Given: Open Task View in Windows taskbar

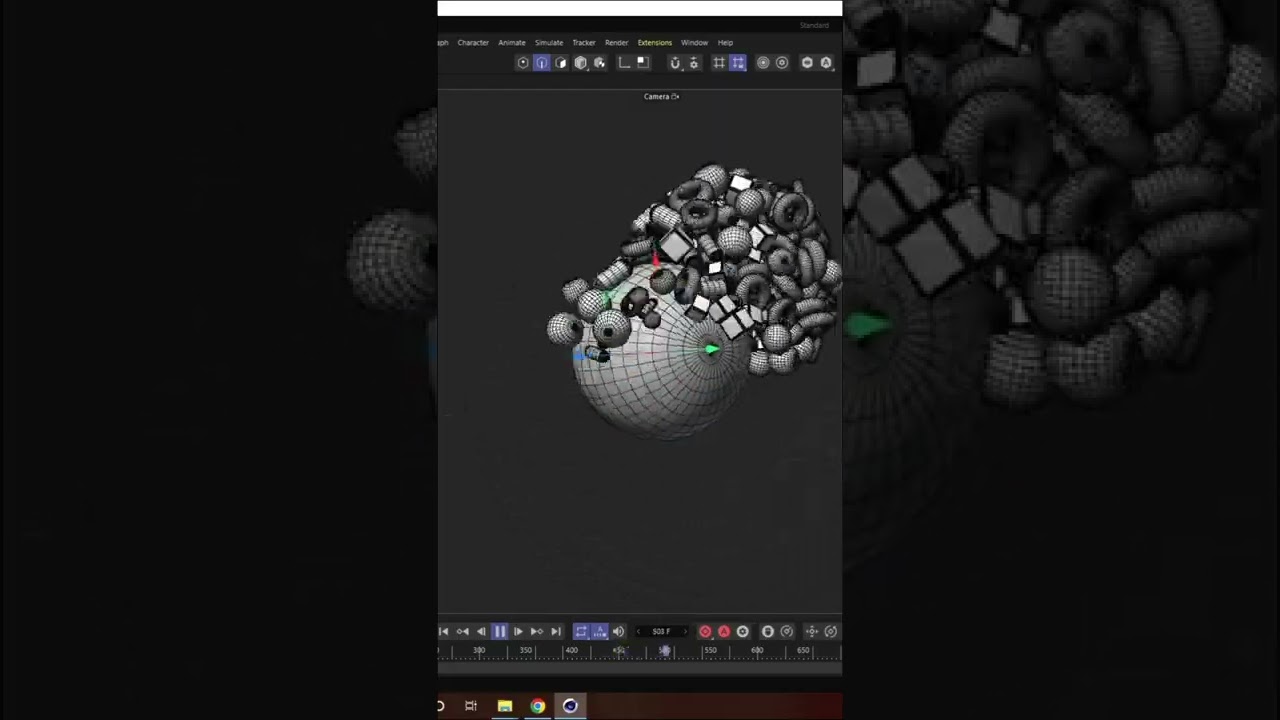Looking at the screenshot, I should tap(471, 706).
